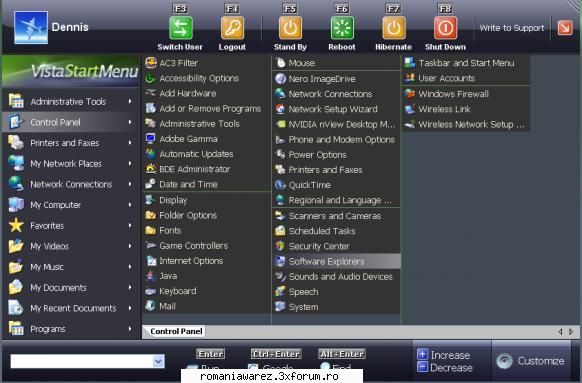
Task: Open Wireless Link
Action: (x=466, y=109)
